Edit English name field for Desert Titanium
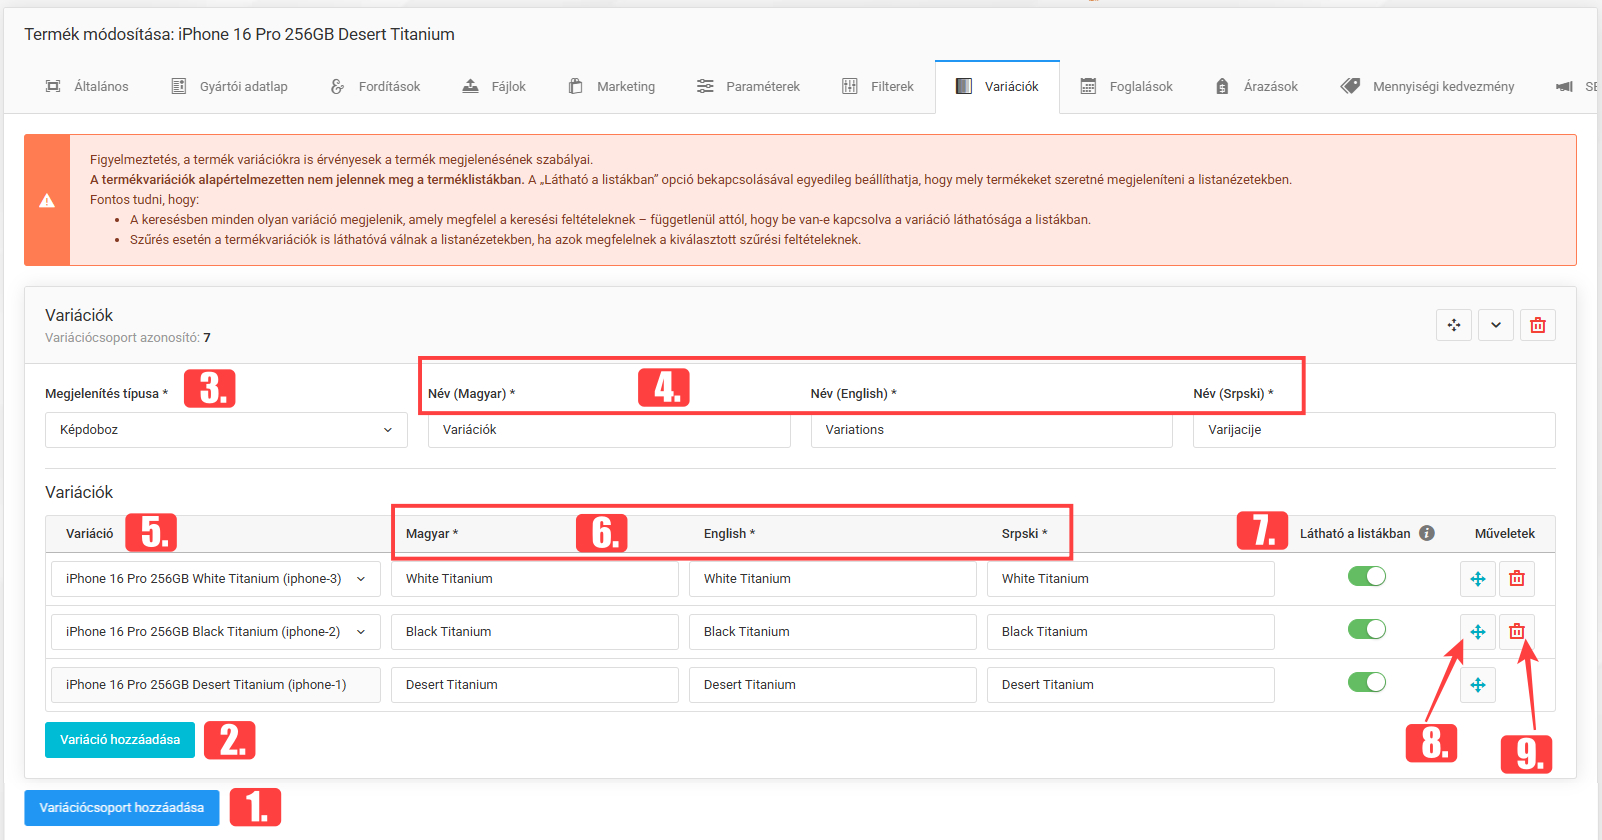Viewport: 1602px width, 840px height. click(x=833, y=685)
